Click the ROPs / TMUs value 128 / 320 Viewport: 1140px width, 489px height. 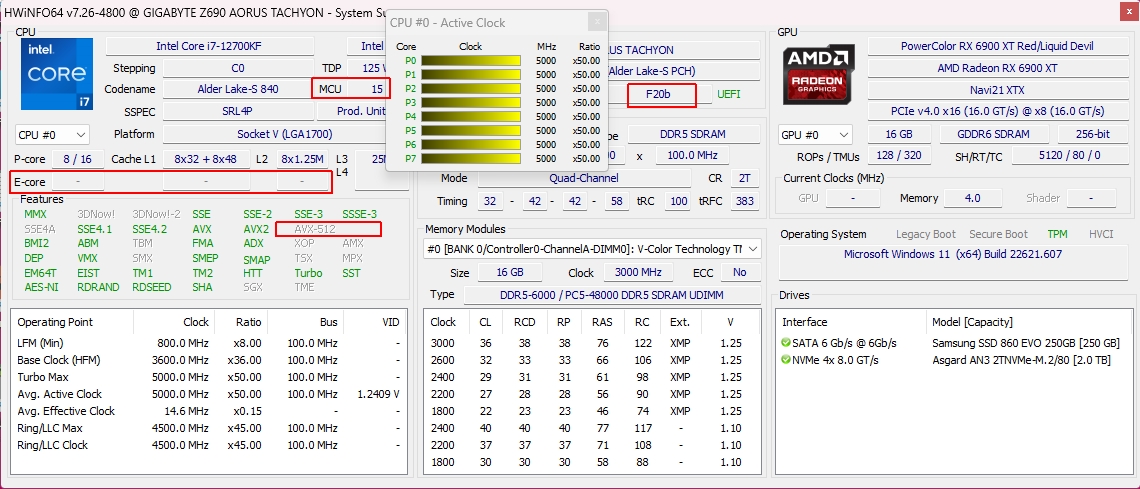(899, 156)
